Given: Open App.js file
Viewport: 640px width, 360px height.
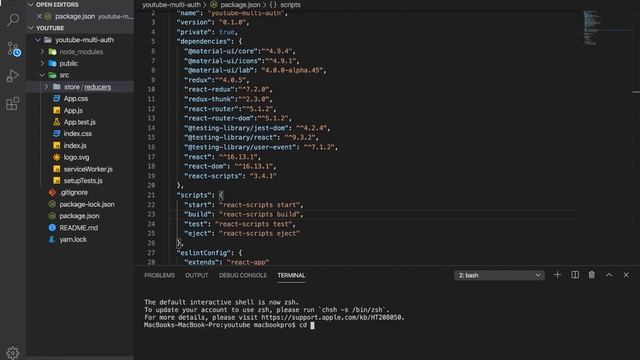Looking at the screenshot, I should tap(73, 110).
